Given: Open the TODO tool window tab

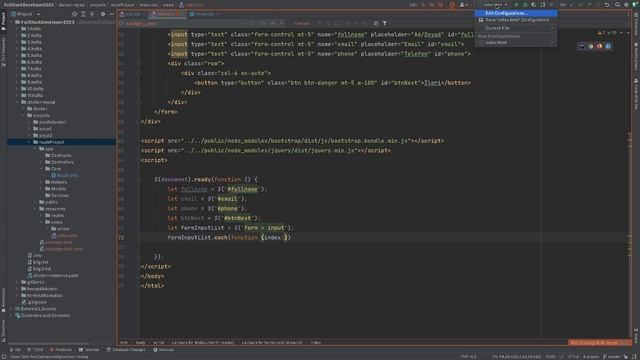Looking at the screenshot, I should coord(35,350).
